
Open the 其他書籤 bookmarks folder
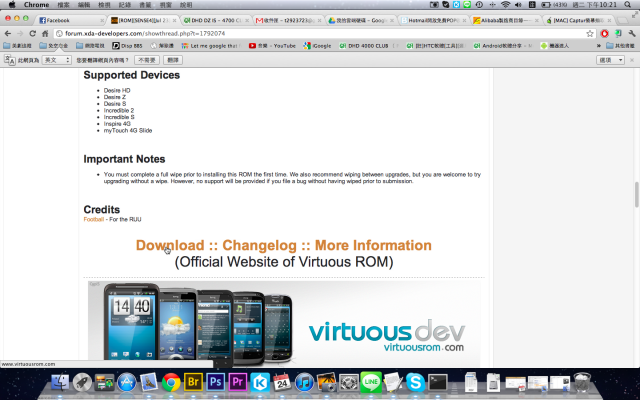pos(620,46)
